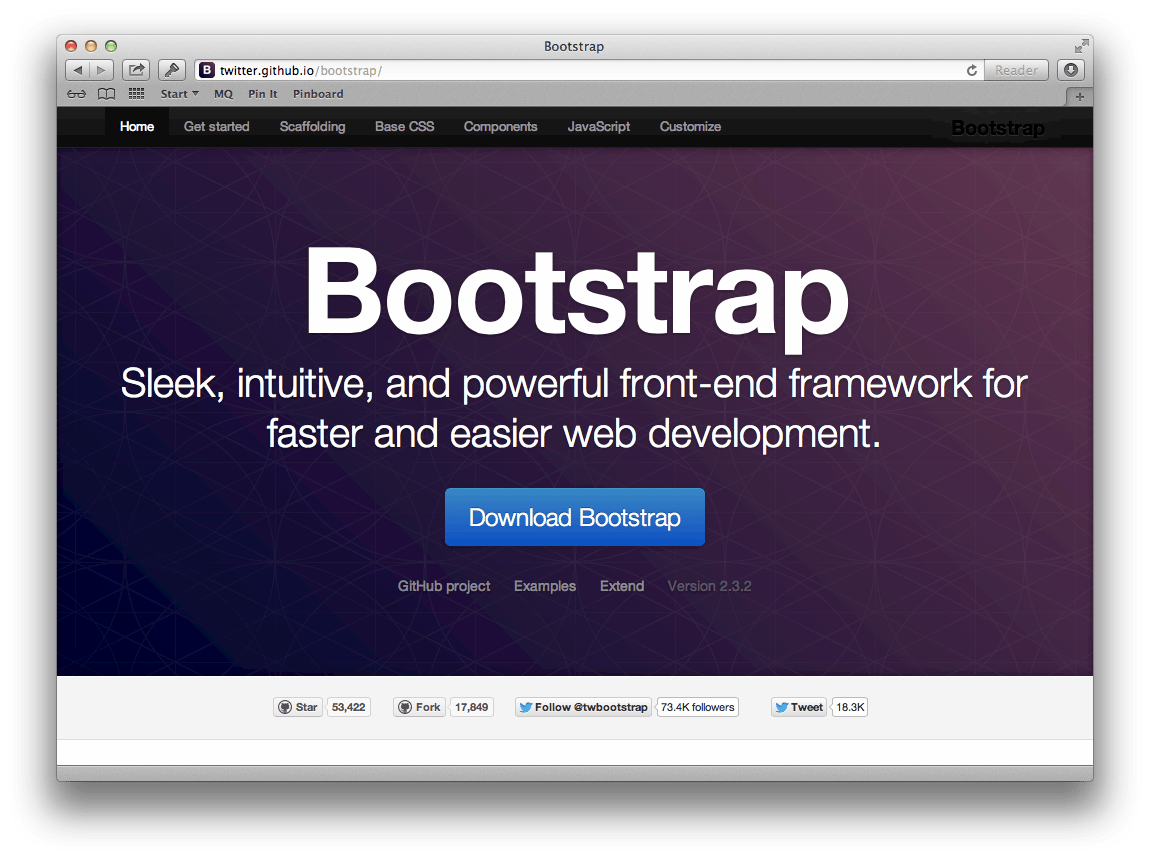Click the Follow @twbootstrap button
This screenshot has height=860, width=1150.
click(x=583, y=707)
